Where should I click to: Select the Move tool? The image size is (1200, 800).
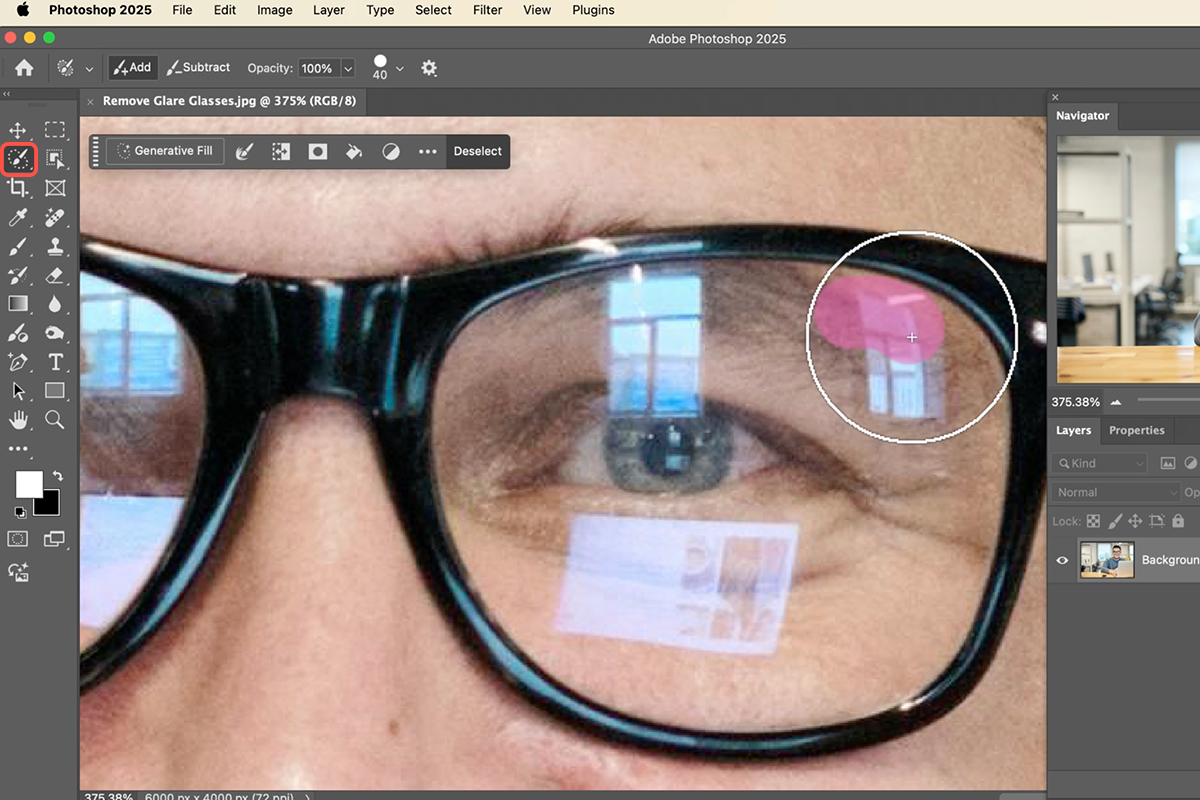(18, 129)
